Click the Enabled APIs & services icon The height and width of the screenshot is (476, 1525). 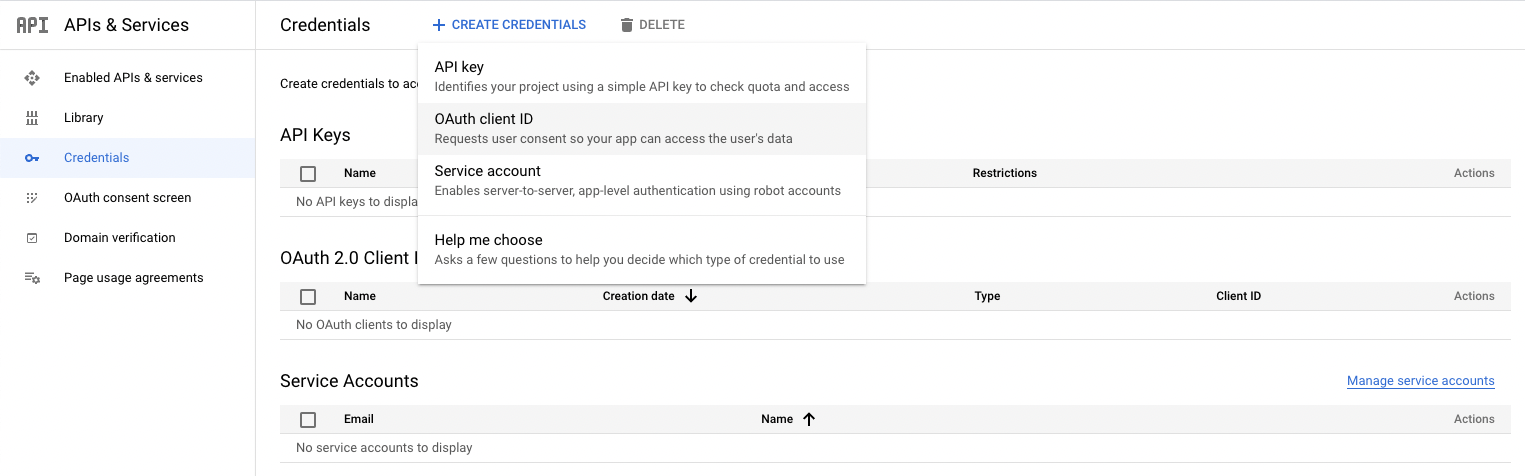(x=32, y=78)
